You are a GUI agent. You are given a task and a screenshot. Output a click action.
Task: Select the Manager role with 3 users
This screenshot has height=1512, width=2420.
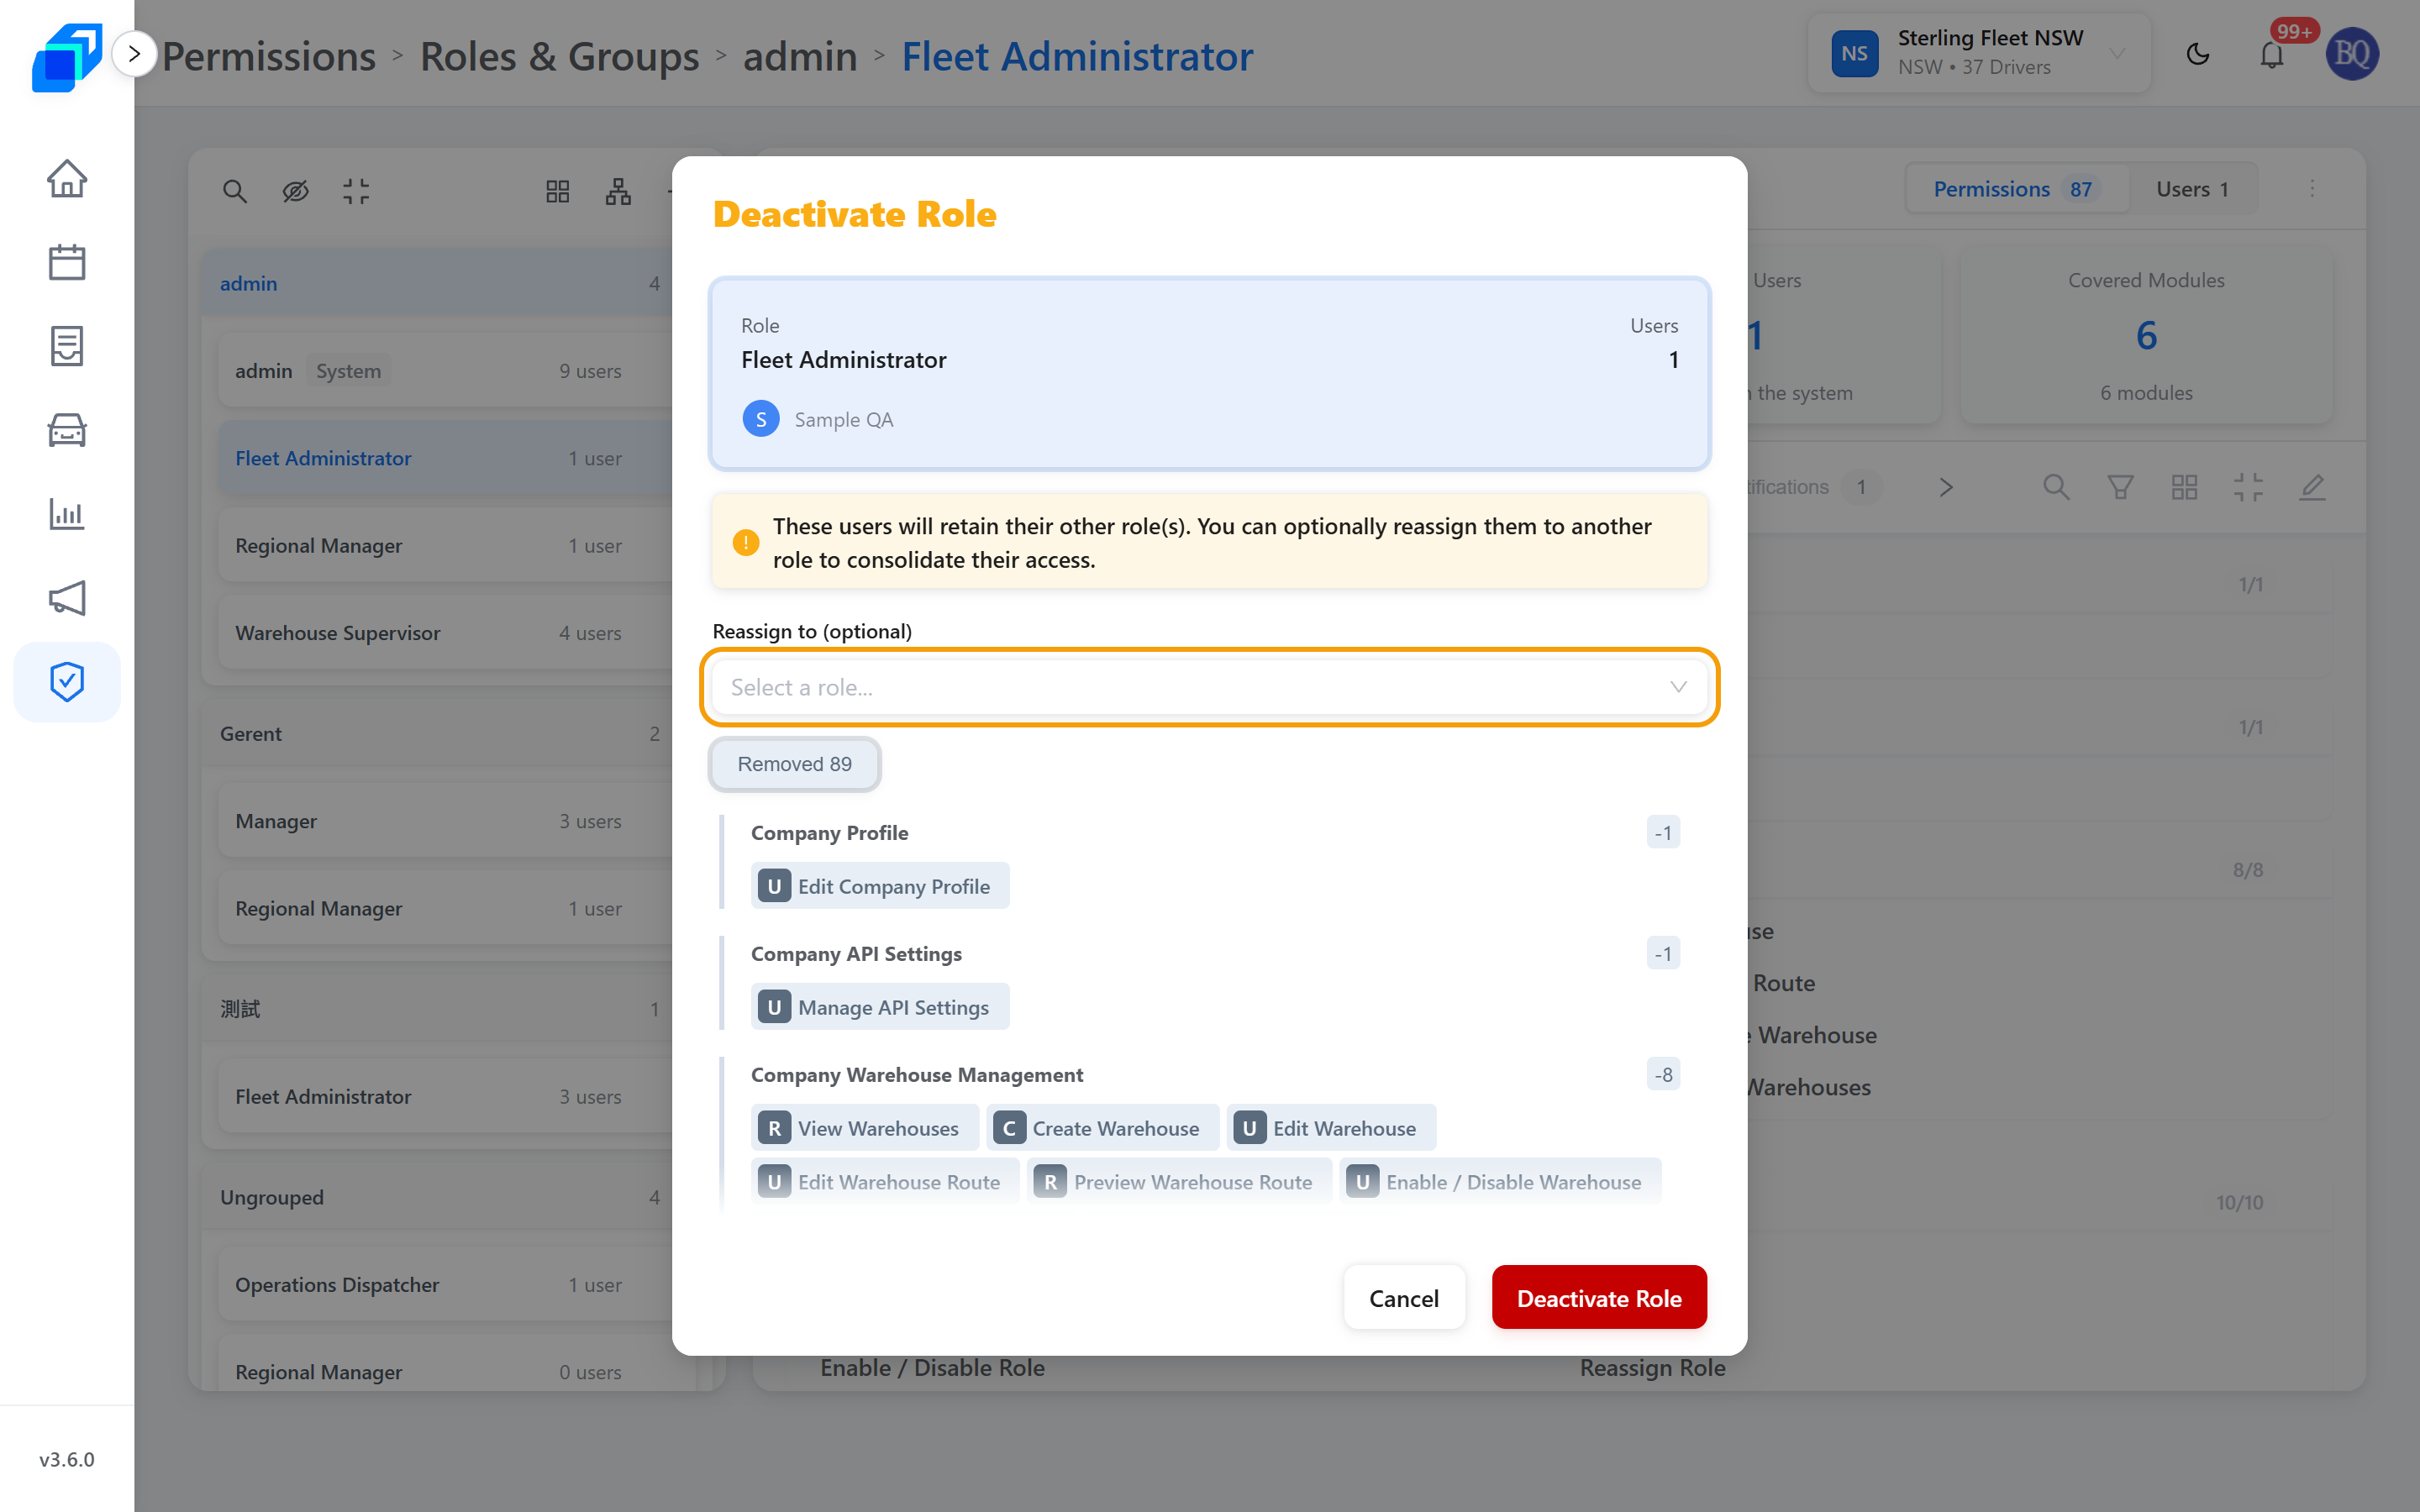pos(446,821)
